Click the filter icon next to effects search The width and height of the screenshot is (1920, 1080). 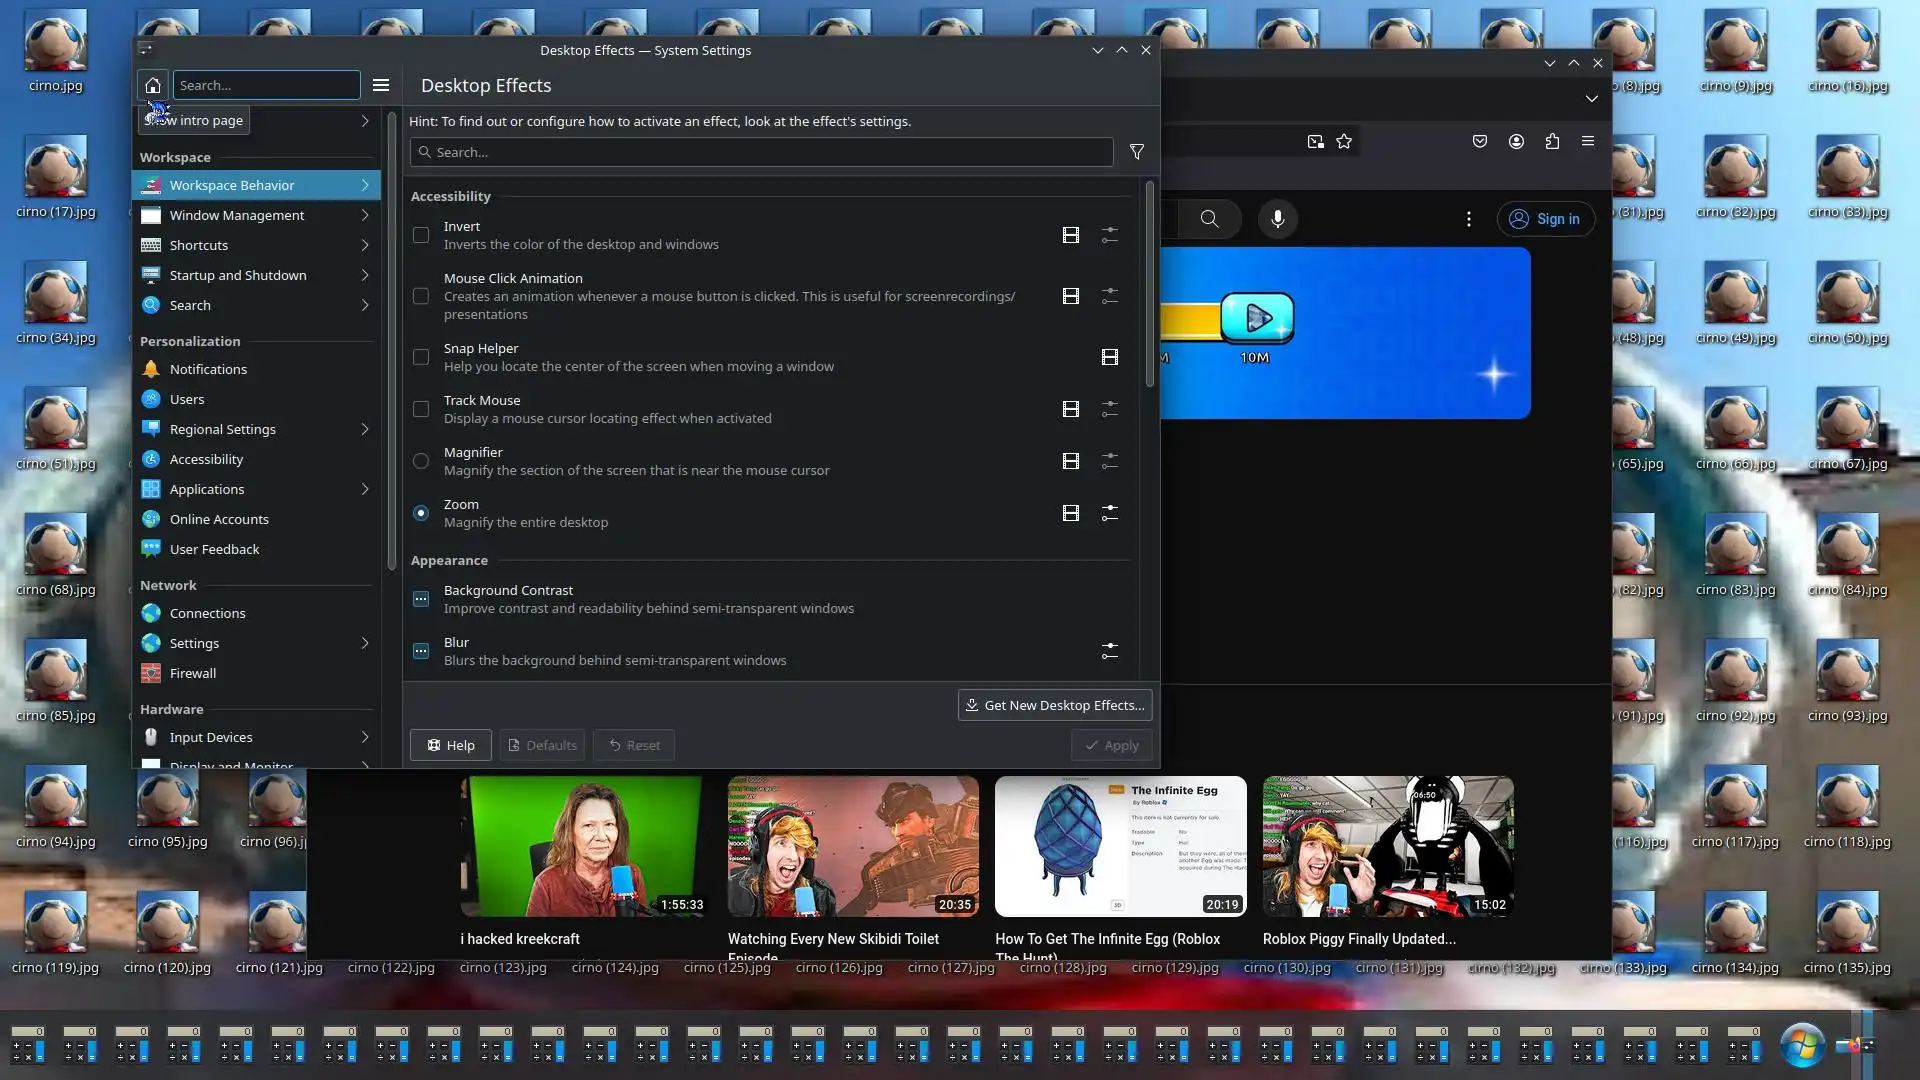coord(1137,152)
